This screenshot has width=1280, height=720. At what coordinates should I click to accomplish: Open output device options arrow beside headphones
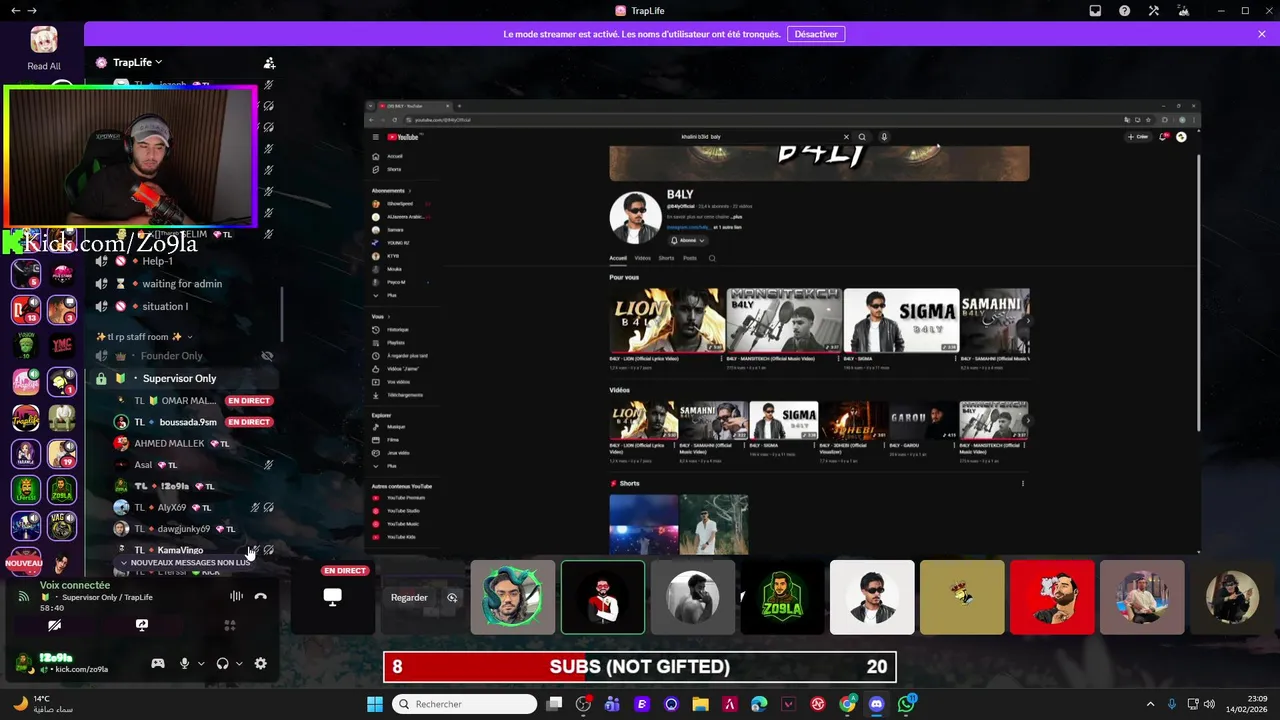(239, 663)
